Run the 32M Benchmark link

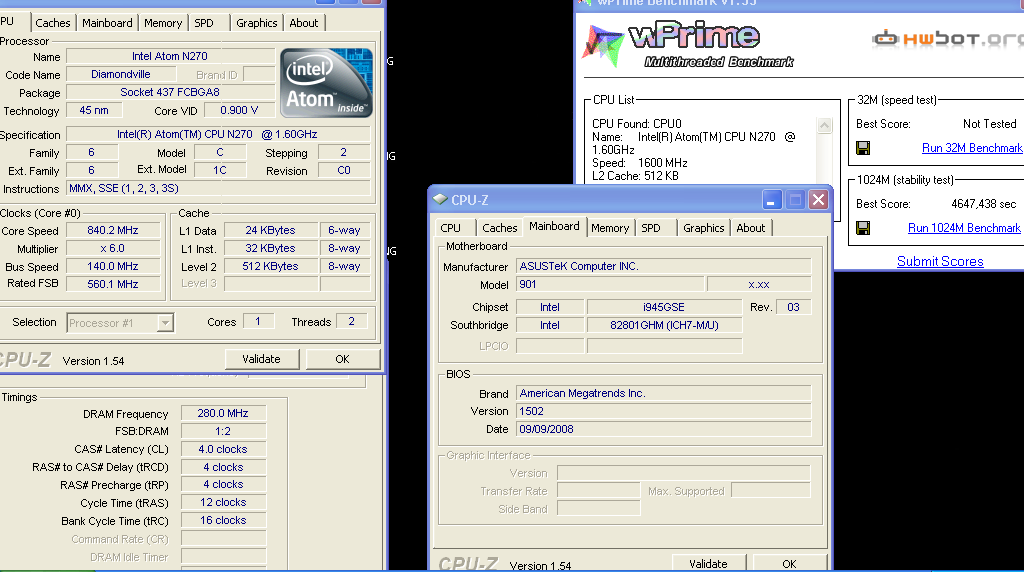[972, 148]
